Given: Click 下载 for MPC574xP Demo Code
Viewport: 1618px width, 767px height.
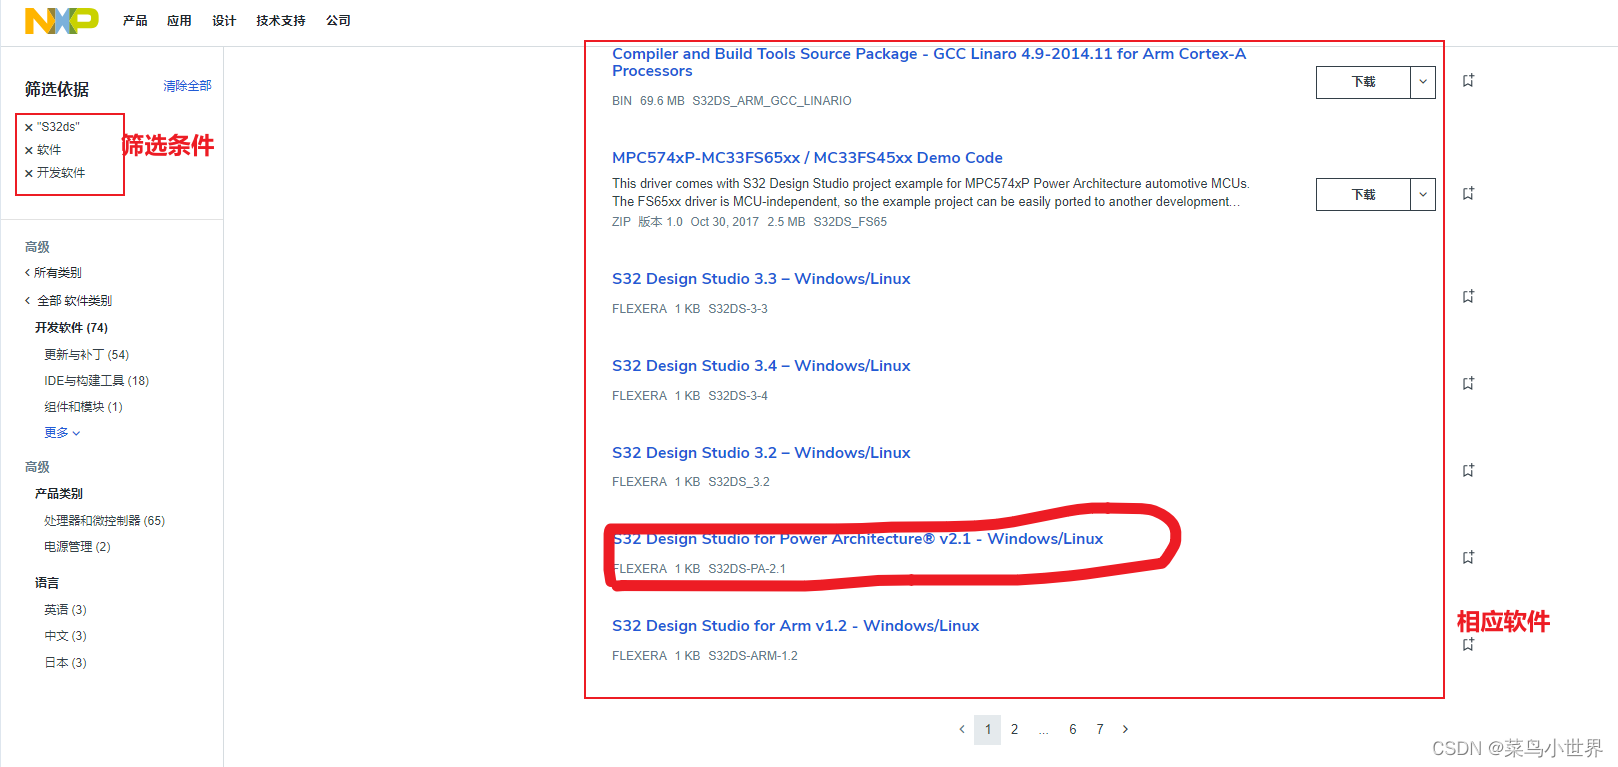Looking at the screenshot, I should click(x=1363, y=194).
